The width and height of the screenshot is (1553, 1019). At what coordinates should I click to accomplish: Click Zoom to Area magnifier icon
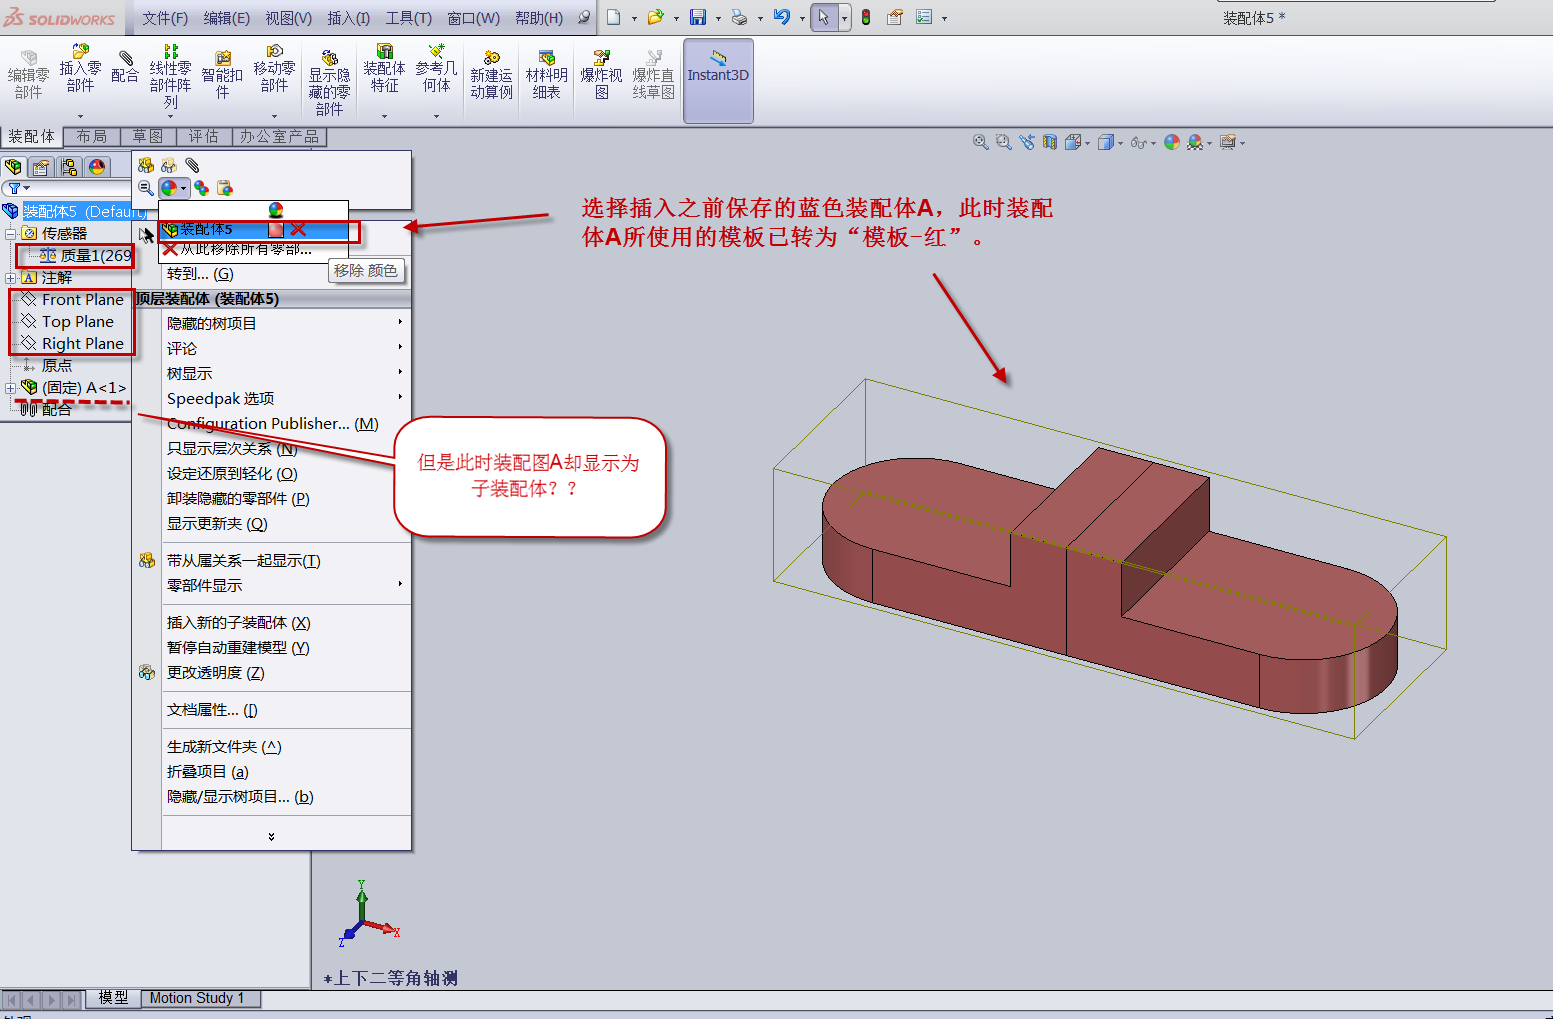tap(1004, 143)
